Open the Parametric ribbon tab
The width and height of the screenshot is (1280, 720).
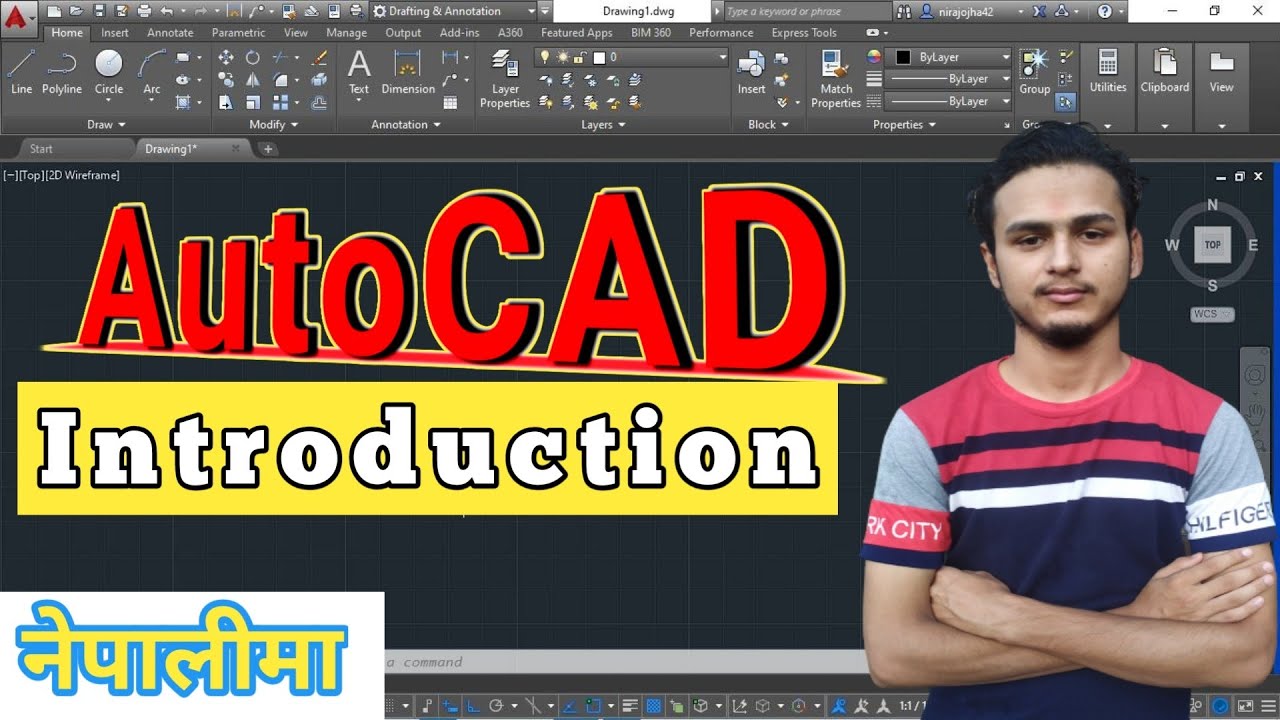pyautogui.click(x=239, y=32)
